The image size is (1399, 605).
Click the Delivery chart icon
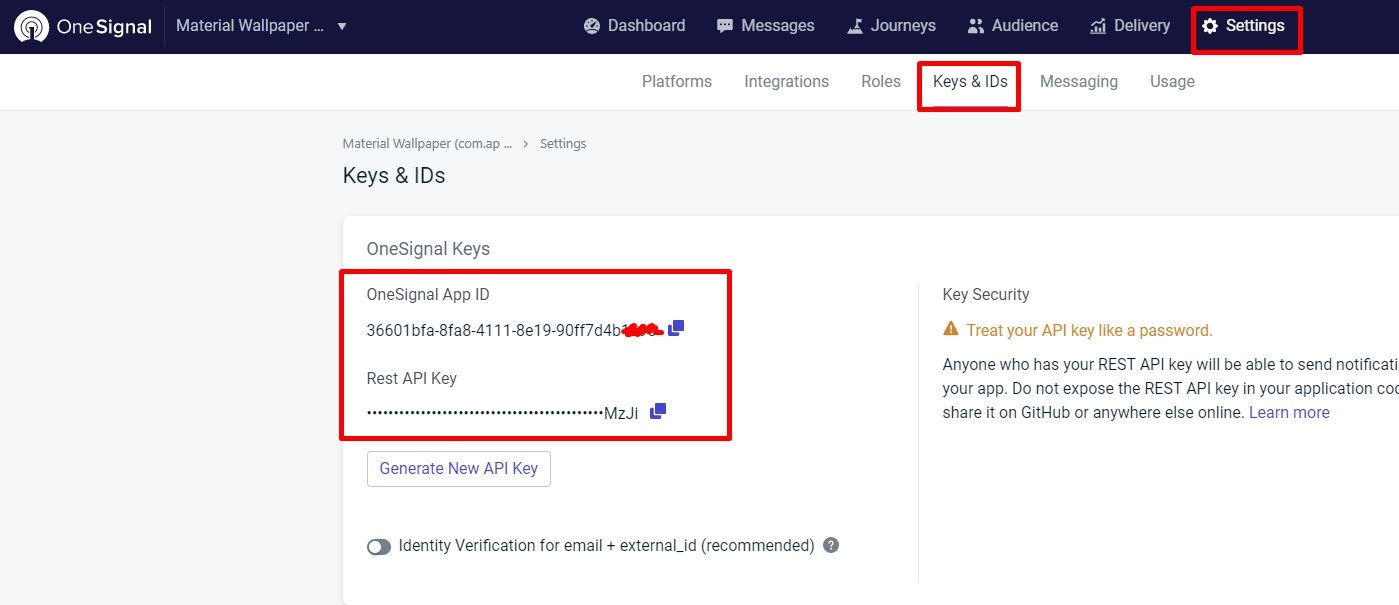click(1098, 26)
